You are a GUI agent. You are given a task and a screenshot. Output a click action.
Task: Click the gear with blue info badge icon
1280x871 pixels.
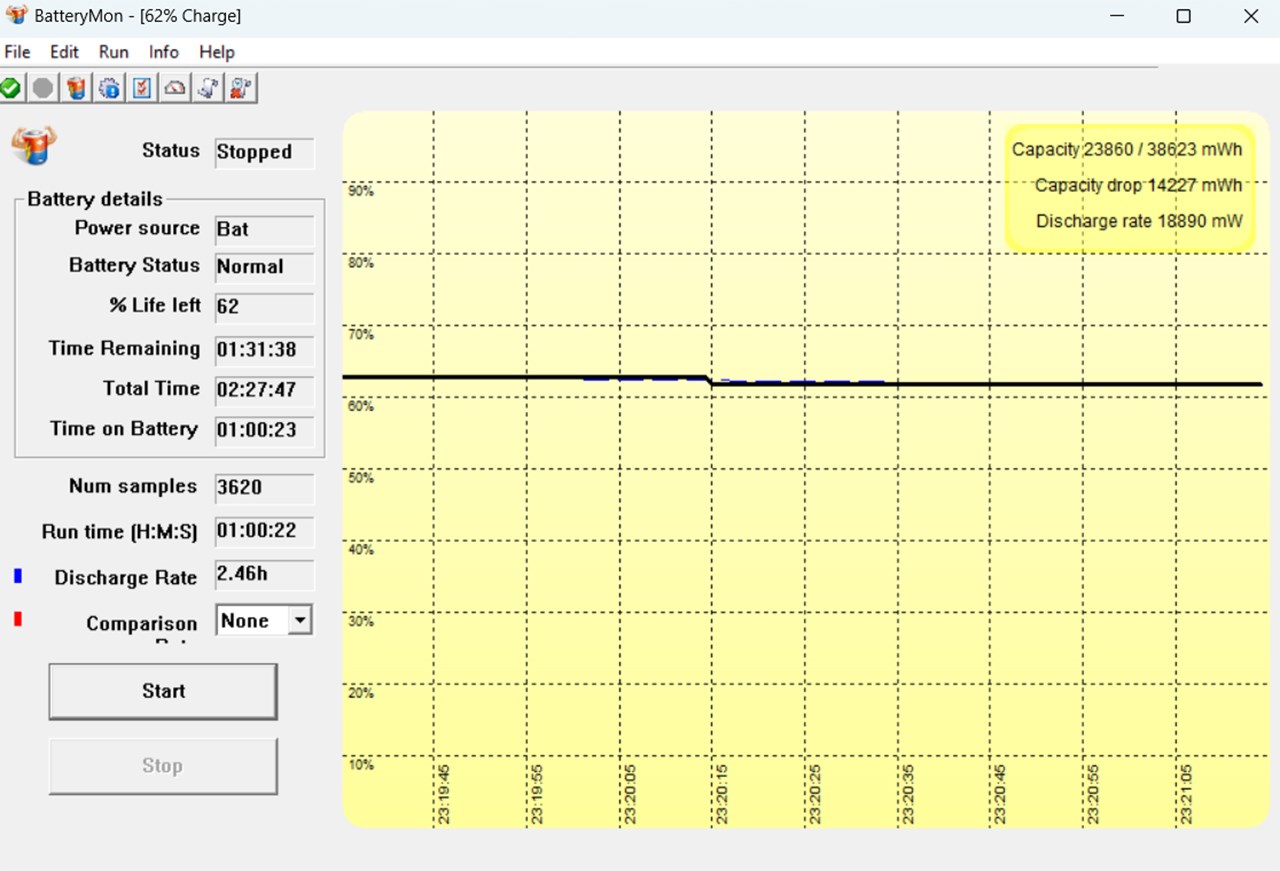point(109,89)
